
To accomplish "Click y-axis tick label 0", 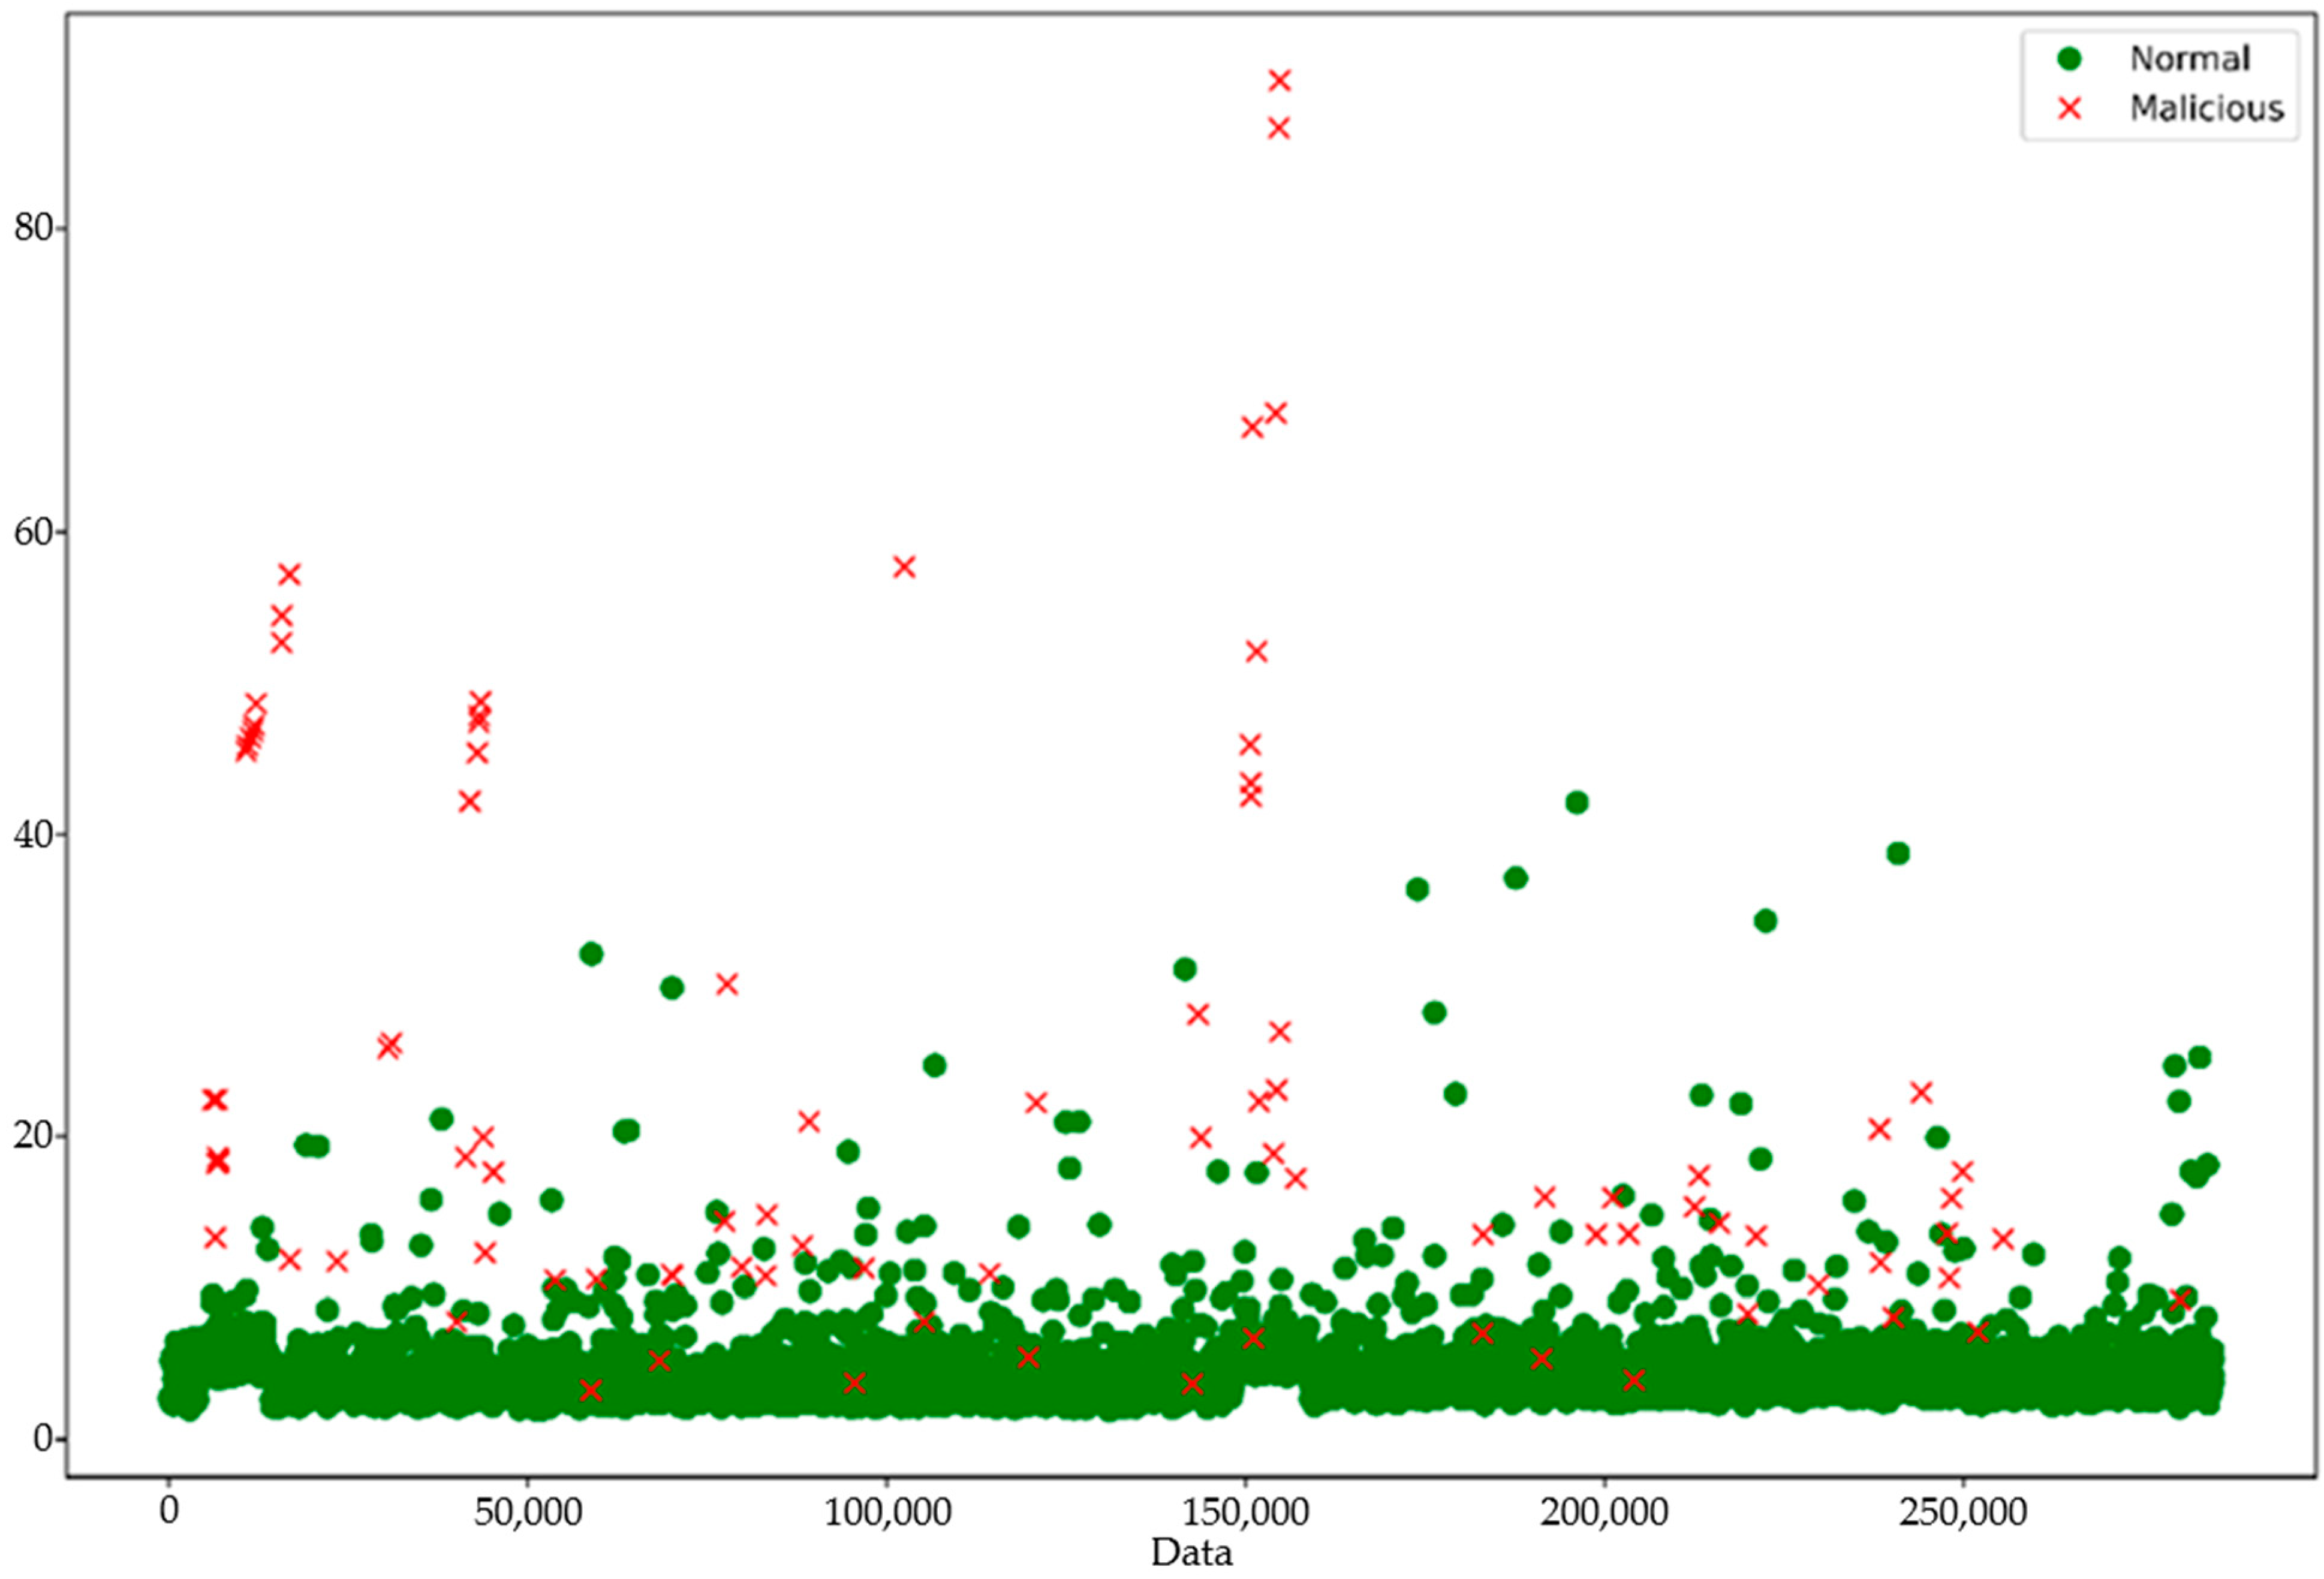I will pos(43,1440).
